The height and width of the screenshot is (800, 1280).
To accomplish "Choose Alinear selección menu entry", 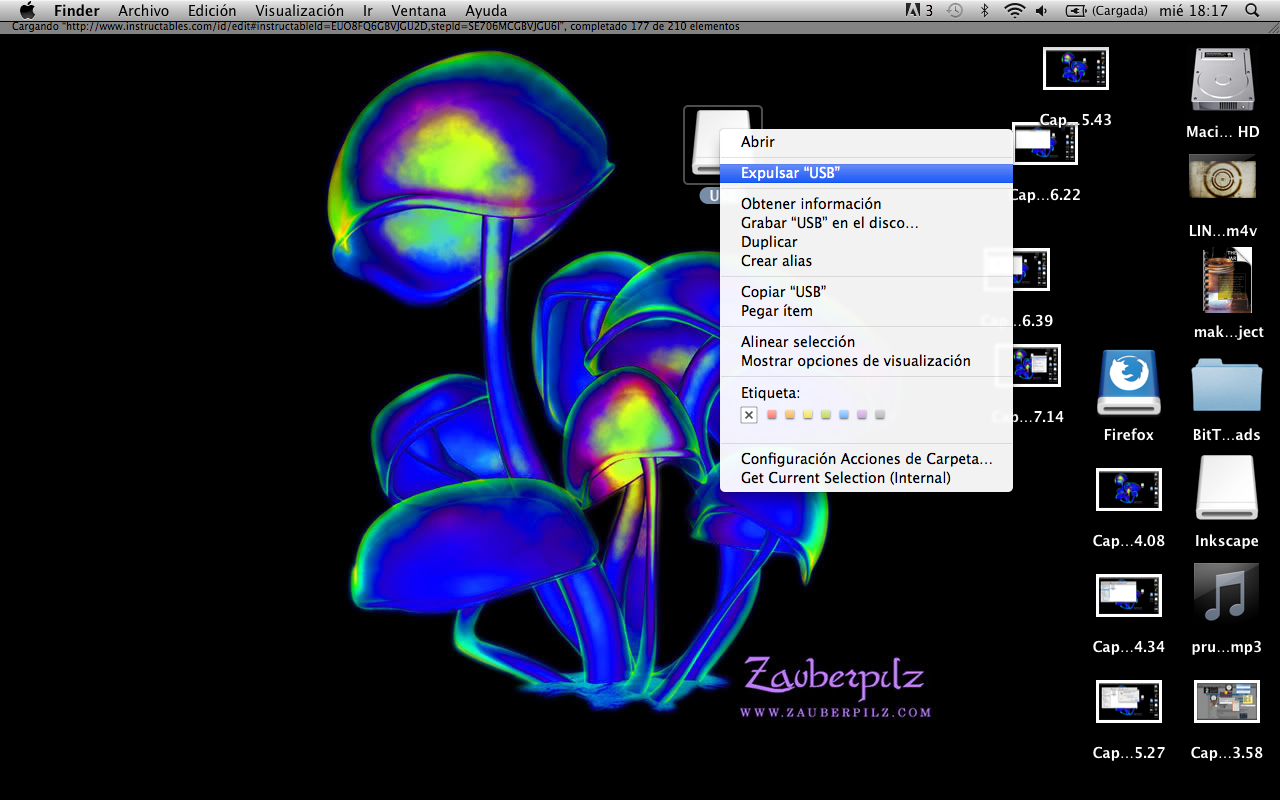I will tap(866, 342).
